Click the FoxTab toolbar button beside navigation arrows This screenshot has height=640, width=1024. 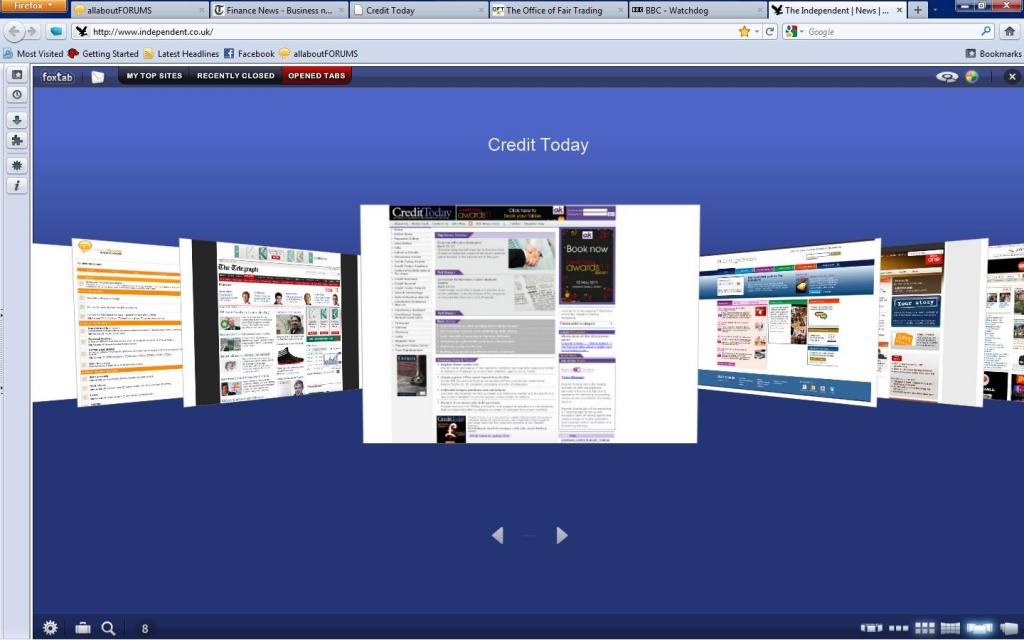coord(56,31)
